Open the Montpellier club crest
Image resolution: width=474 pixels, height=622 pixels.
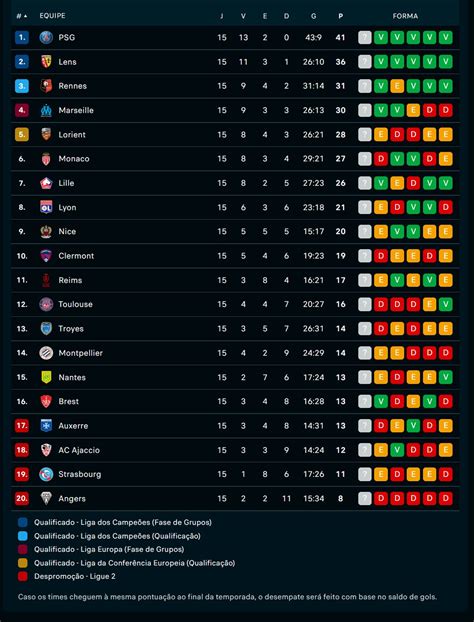pyautogui.click(x=46, y=353)
